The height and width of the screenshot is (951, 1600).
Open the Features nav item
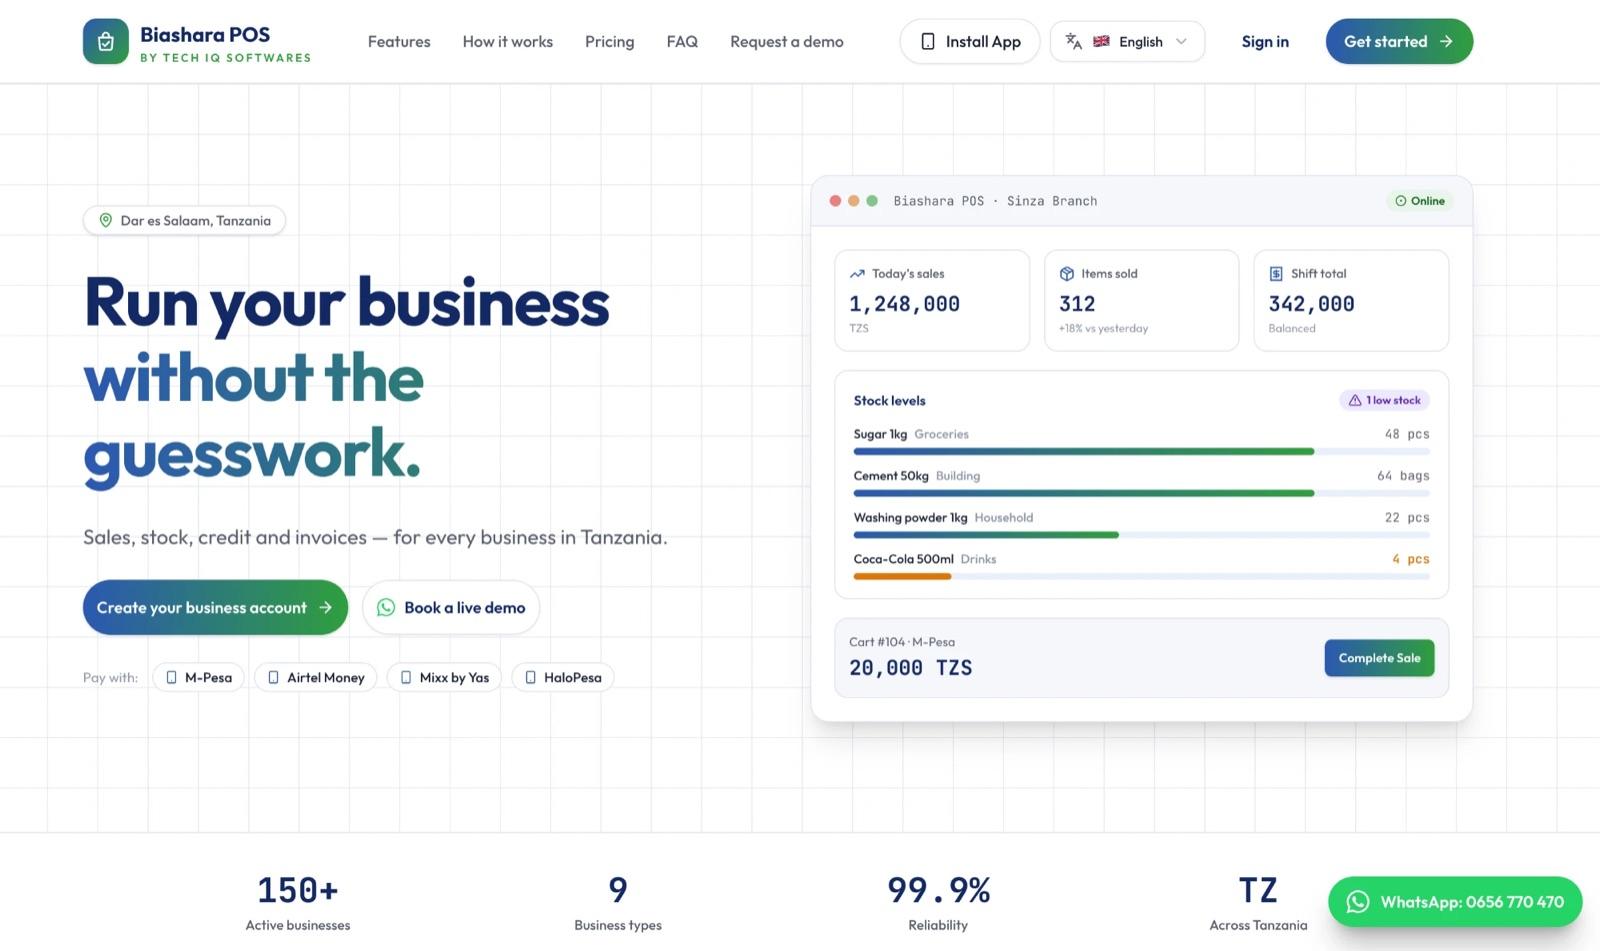[399, 41]
